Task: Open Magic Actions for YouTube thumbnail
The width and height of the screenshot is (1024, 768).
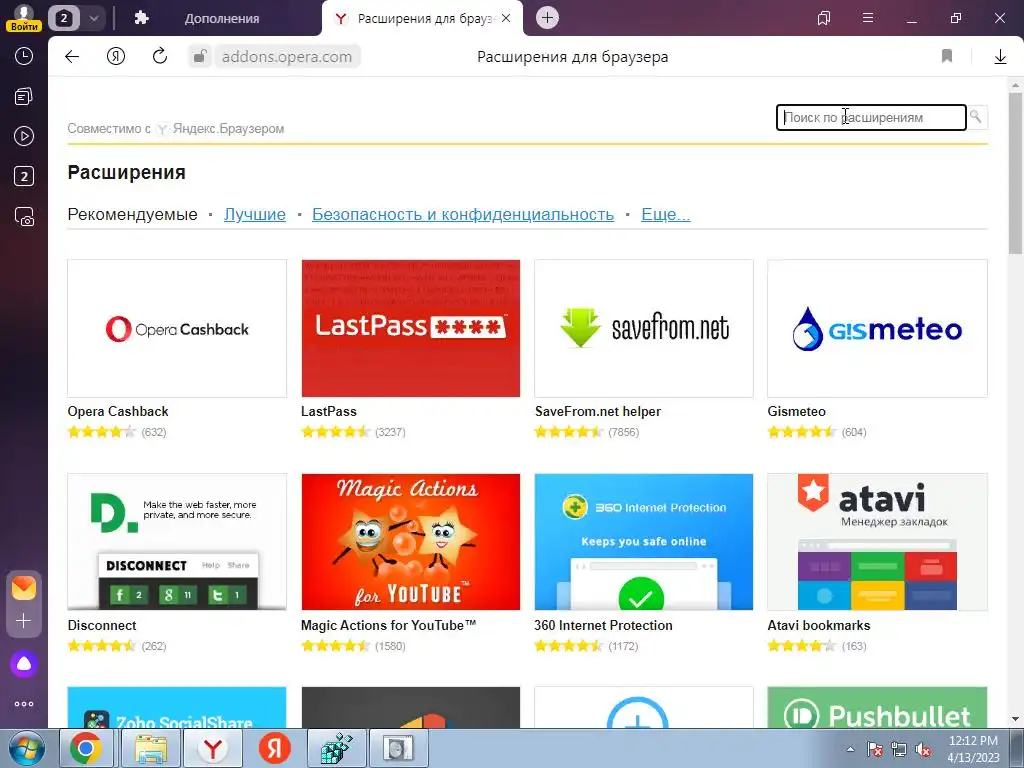Action: (411, 542)
